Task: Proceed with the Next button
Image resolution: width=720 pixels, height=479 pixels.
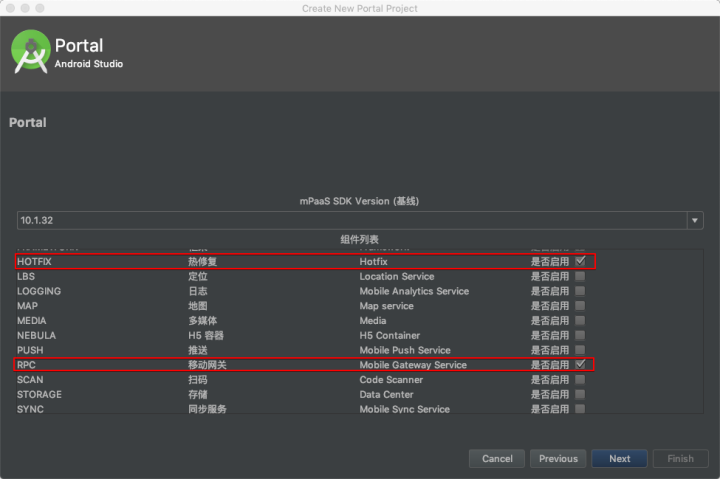Action: (619, 458)
